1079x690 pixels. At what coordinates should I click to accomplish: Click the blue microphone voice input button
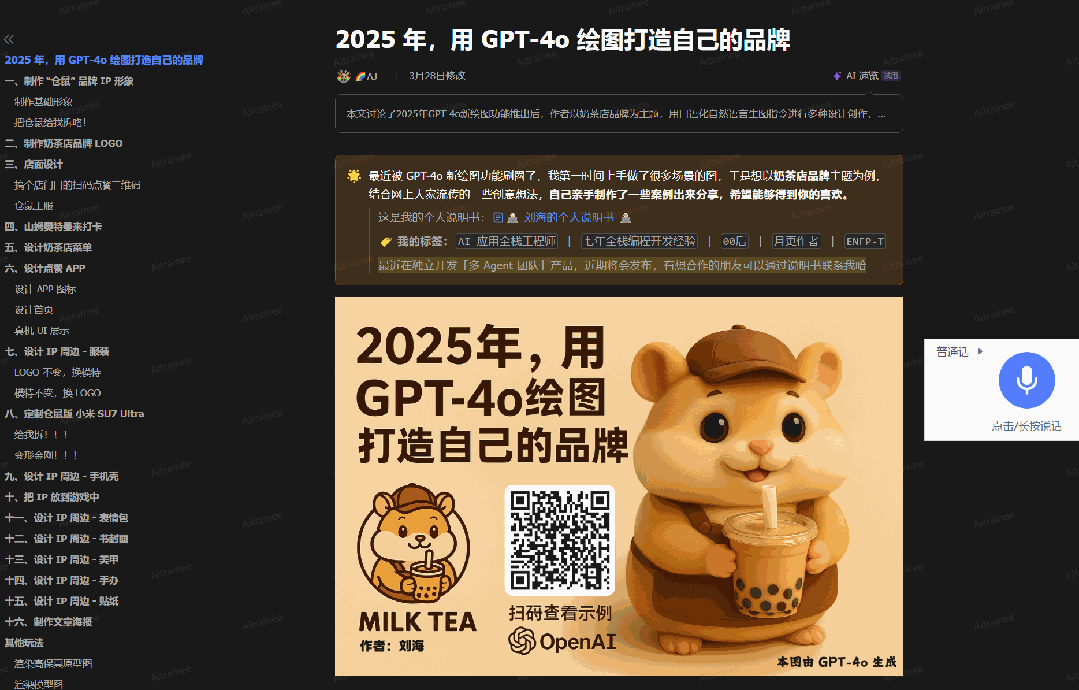[x=1026, y=380]
